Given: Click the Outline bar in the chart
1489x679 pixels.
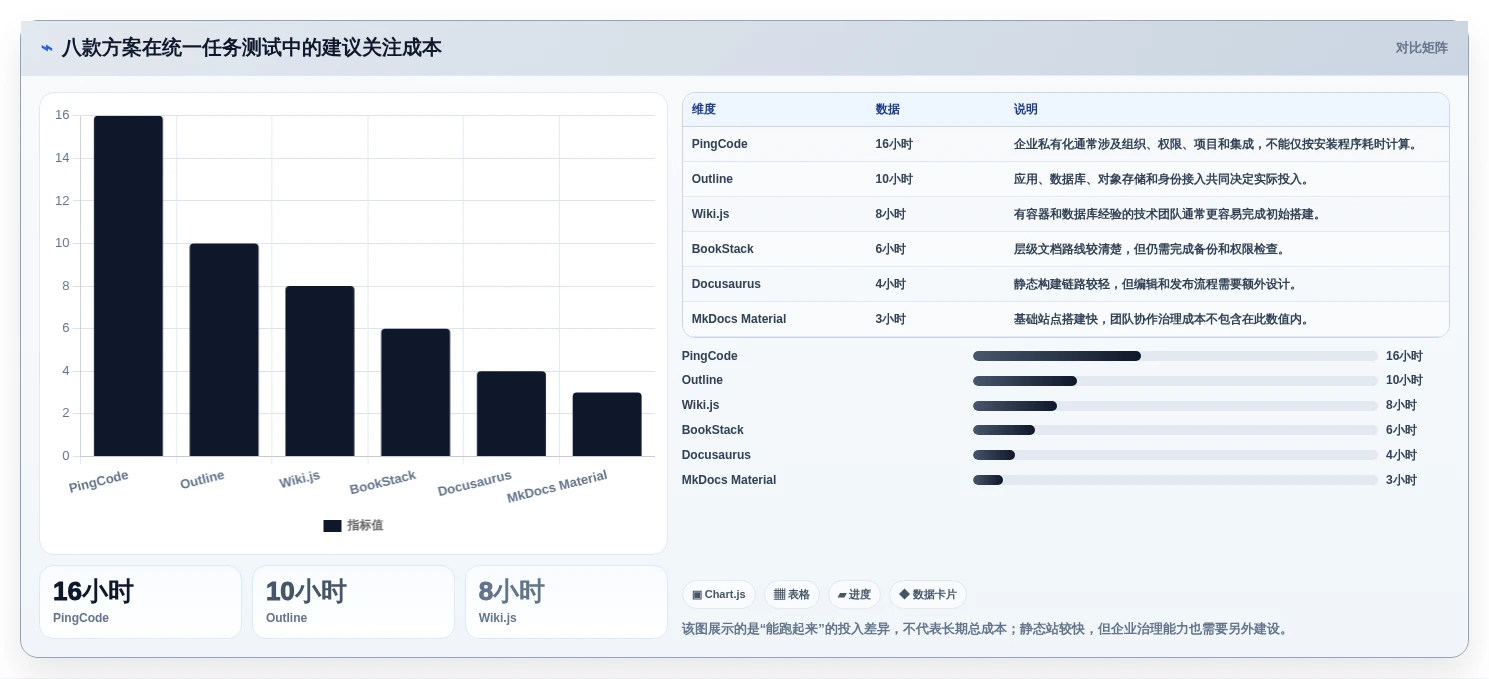Looking at the screenshot, I should point(224,350).
